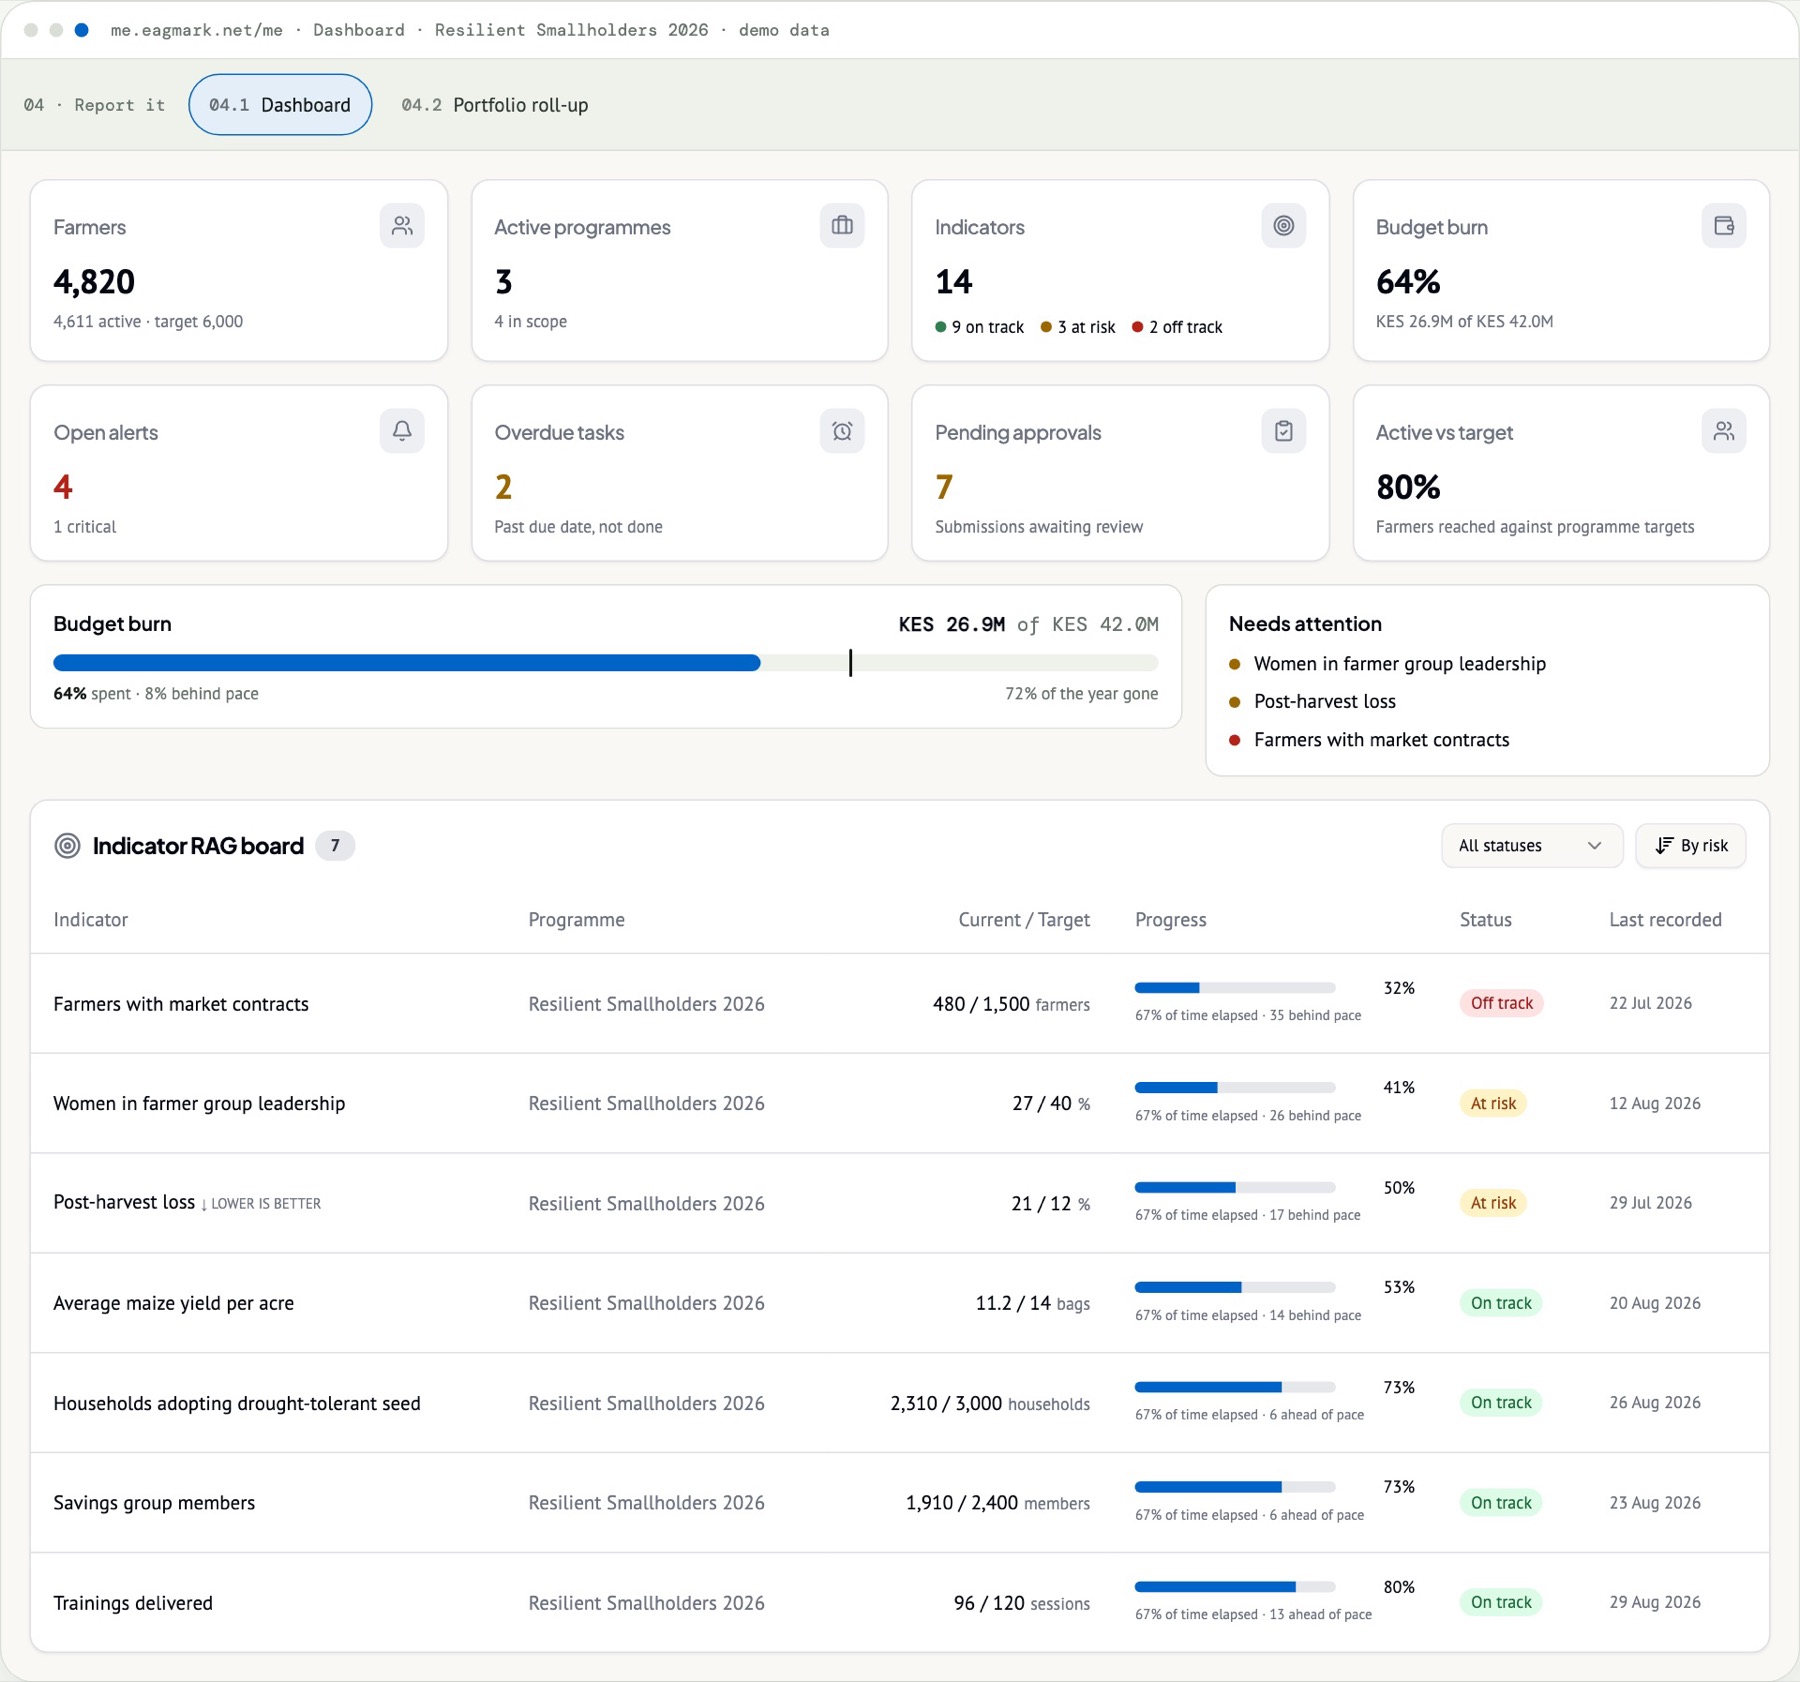The height and width of the screenshot is (1682, 1800).
Task: Click the By risk sort button
Action: [1691, 846]
